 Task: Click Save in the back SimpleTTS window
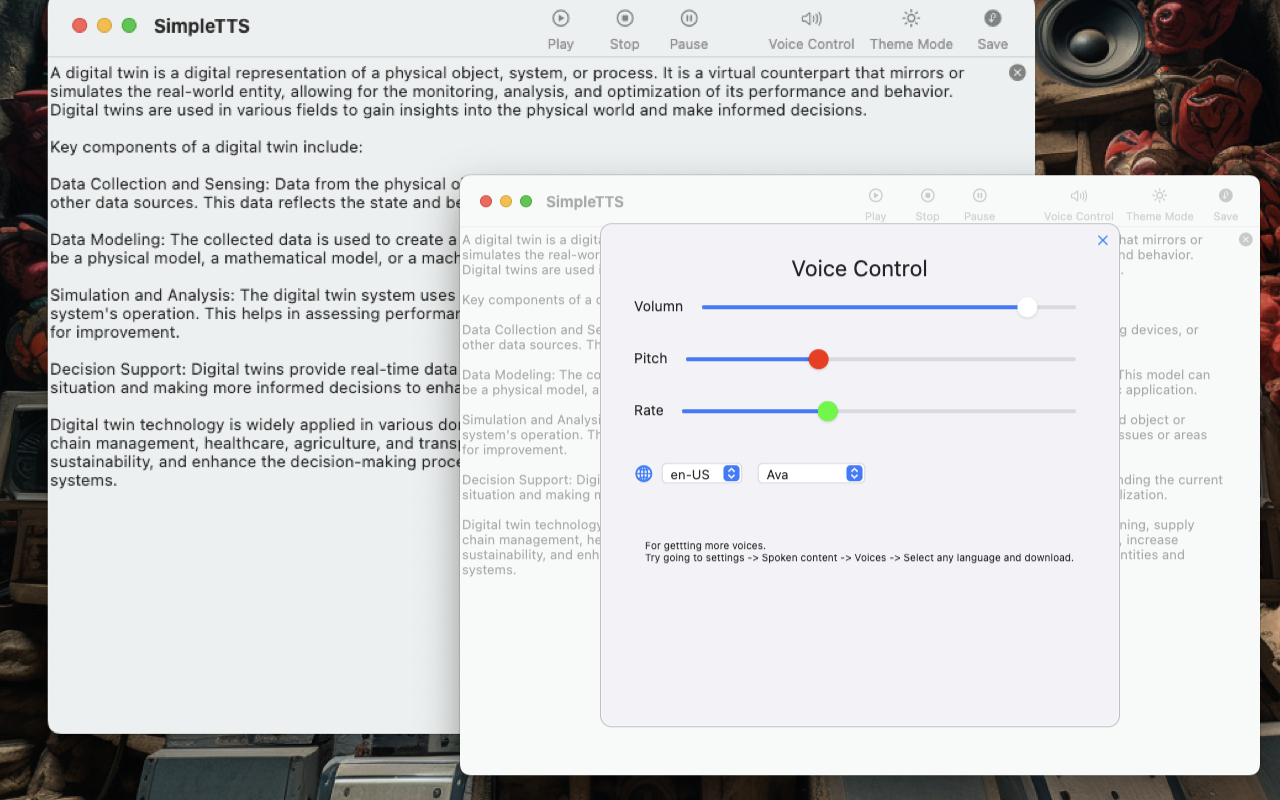click(x=992, y=29)
